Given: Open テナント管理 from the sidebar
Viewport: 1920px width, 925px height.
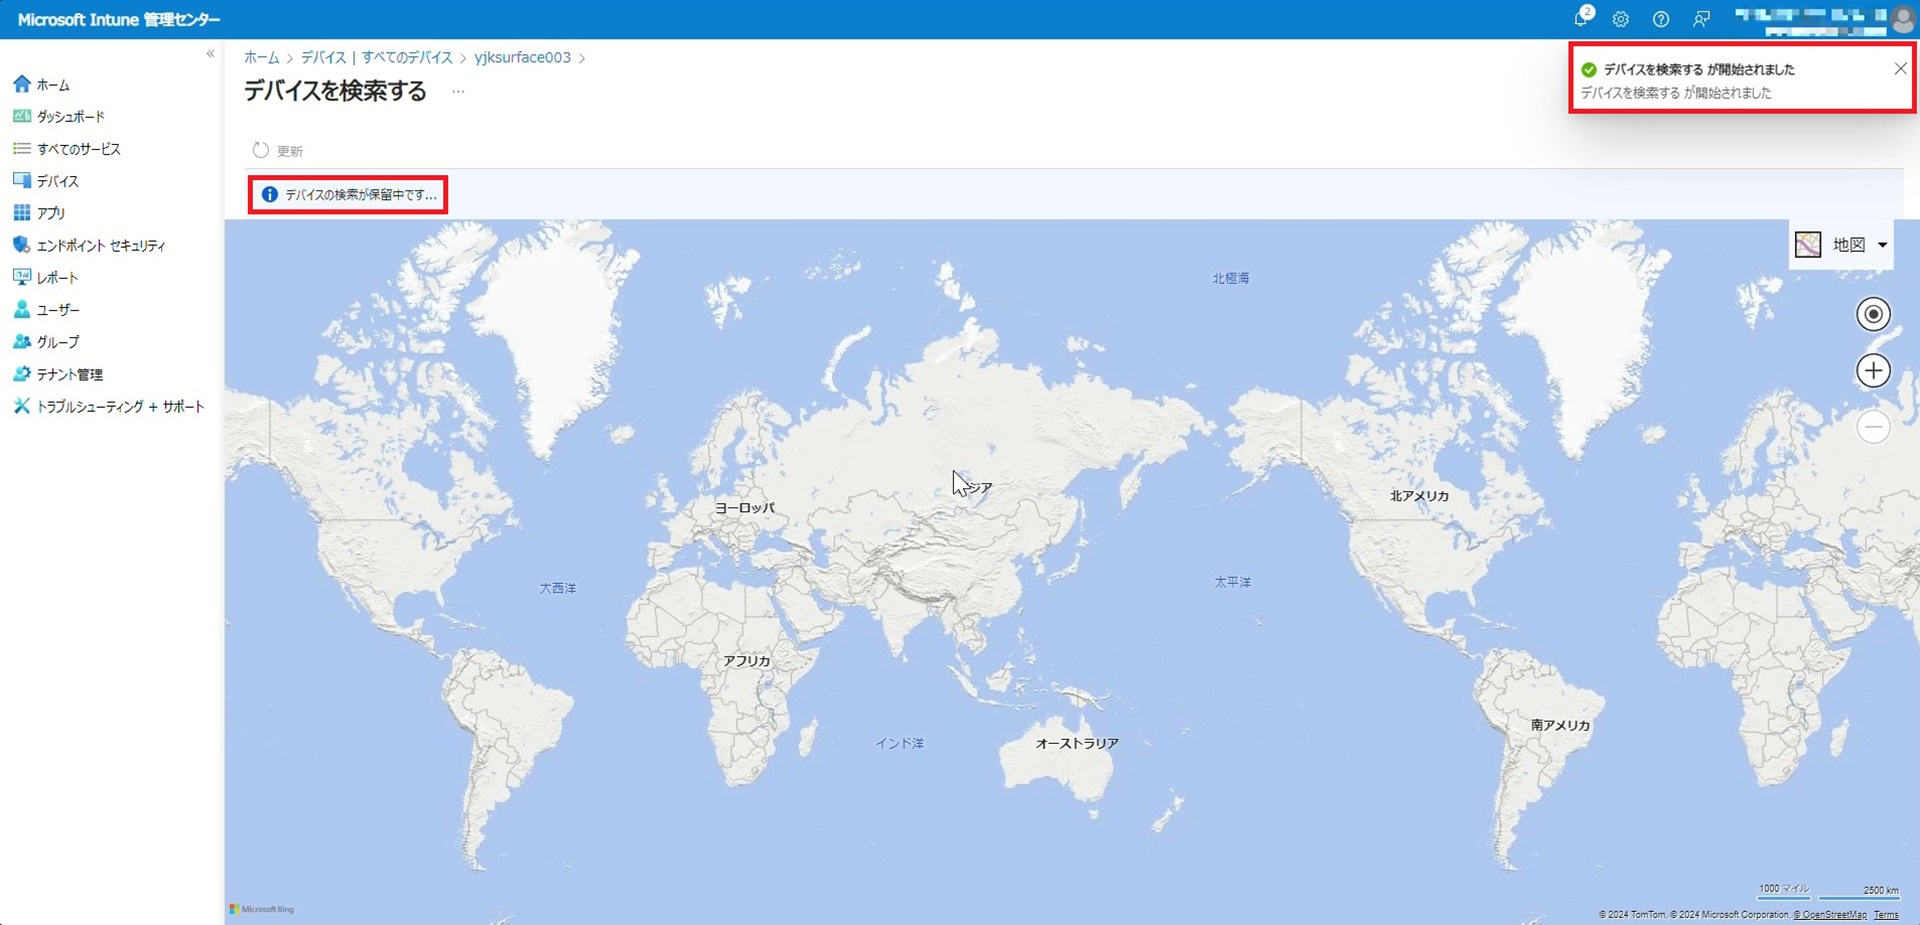Looking at the screenshot, I should point(70,374).
